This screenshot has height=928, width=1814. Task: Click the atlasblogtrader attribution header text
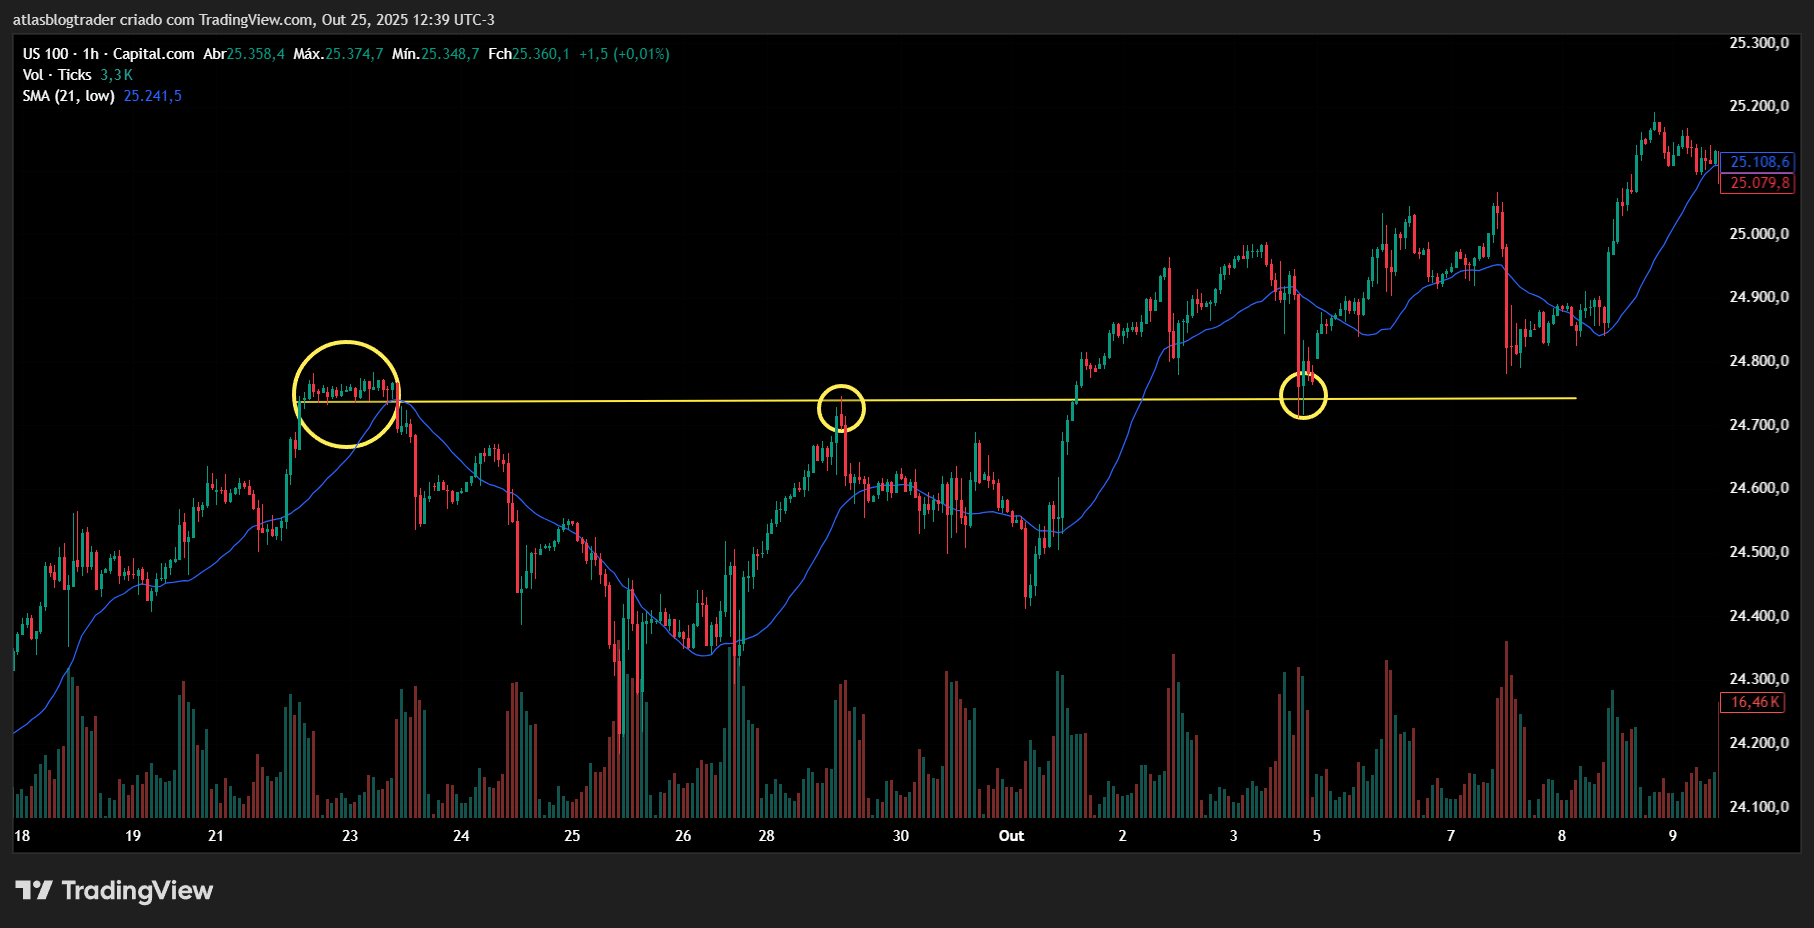(253, 20)
